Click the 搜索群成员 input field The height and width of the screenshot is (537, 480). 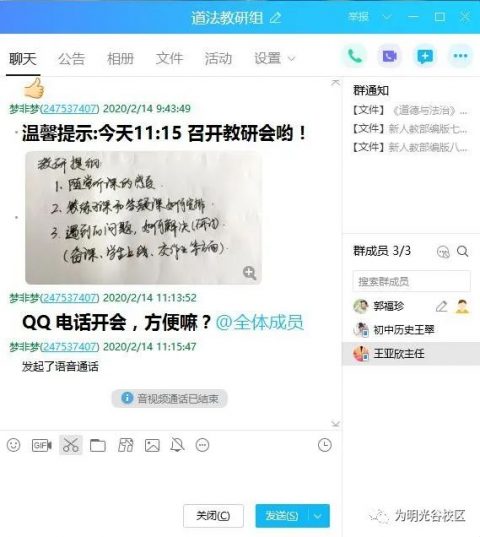pyautogui.click(x=411, y=282)
